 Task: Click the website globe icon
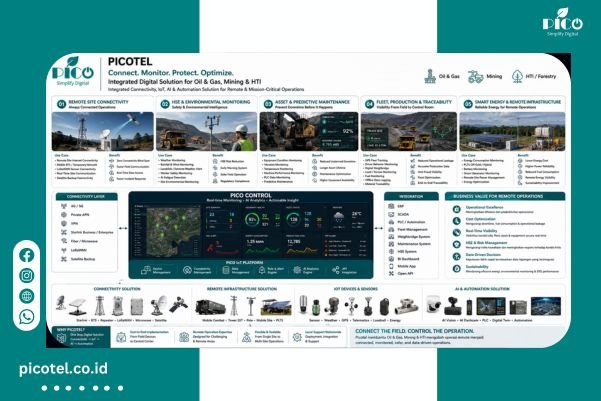26,296
